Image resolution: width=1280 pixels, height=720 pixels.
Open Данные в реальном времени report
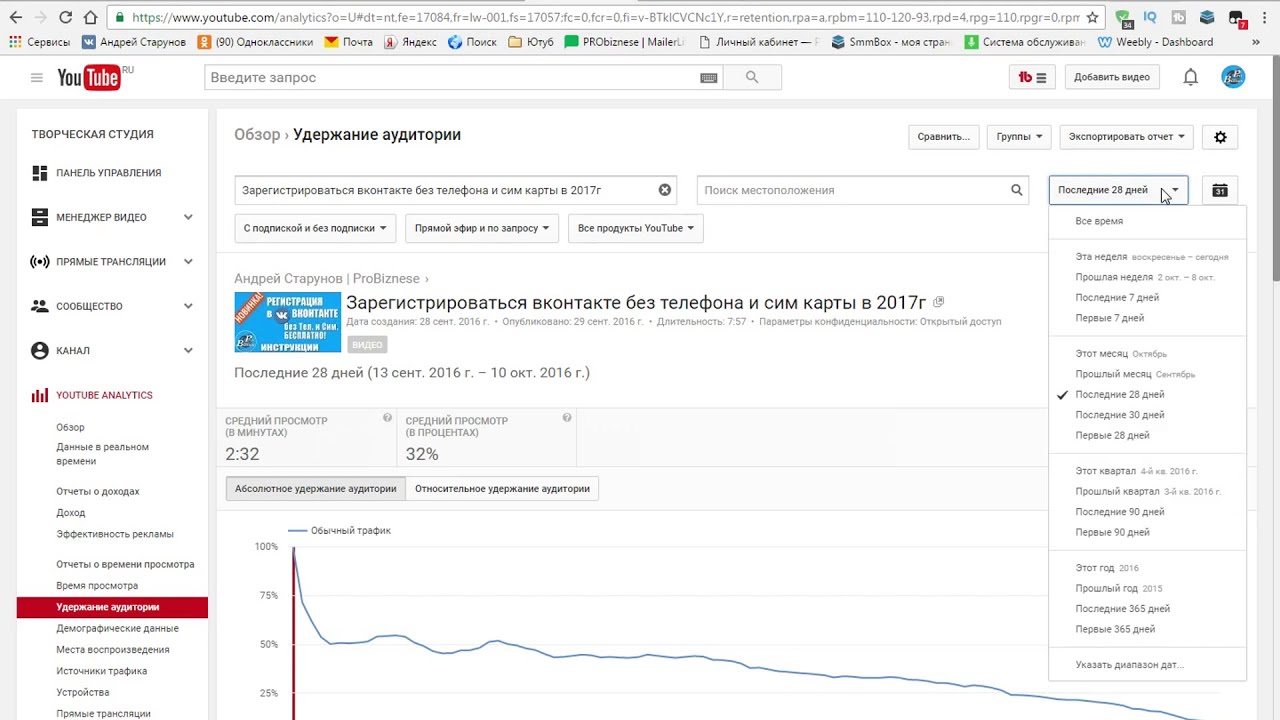tap(103, 454)
